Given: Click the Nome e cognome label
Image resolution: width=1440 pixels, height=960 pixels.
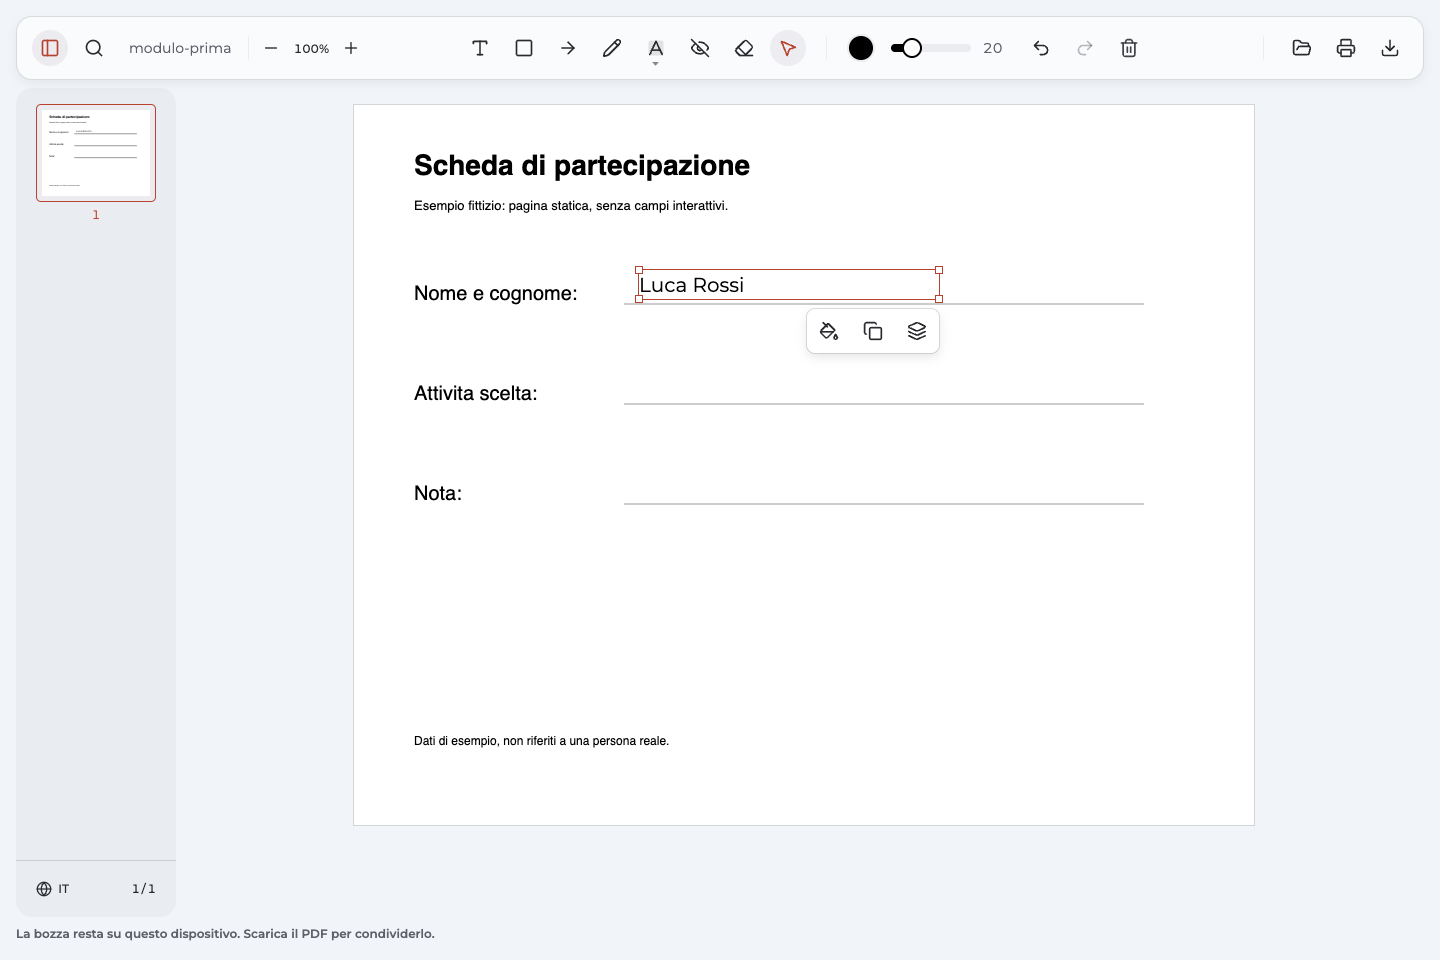Looking at the screenshot, I should (x=496, y=293).
